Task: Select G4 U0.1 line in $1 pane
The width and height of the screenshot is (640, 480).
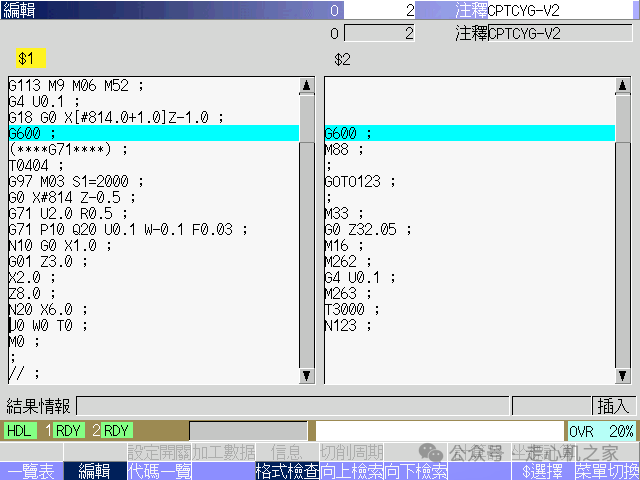Action: coord(154,101)
